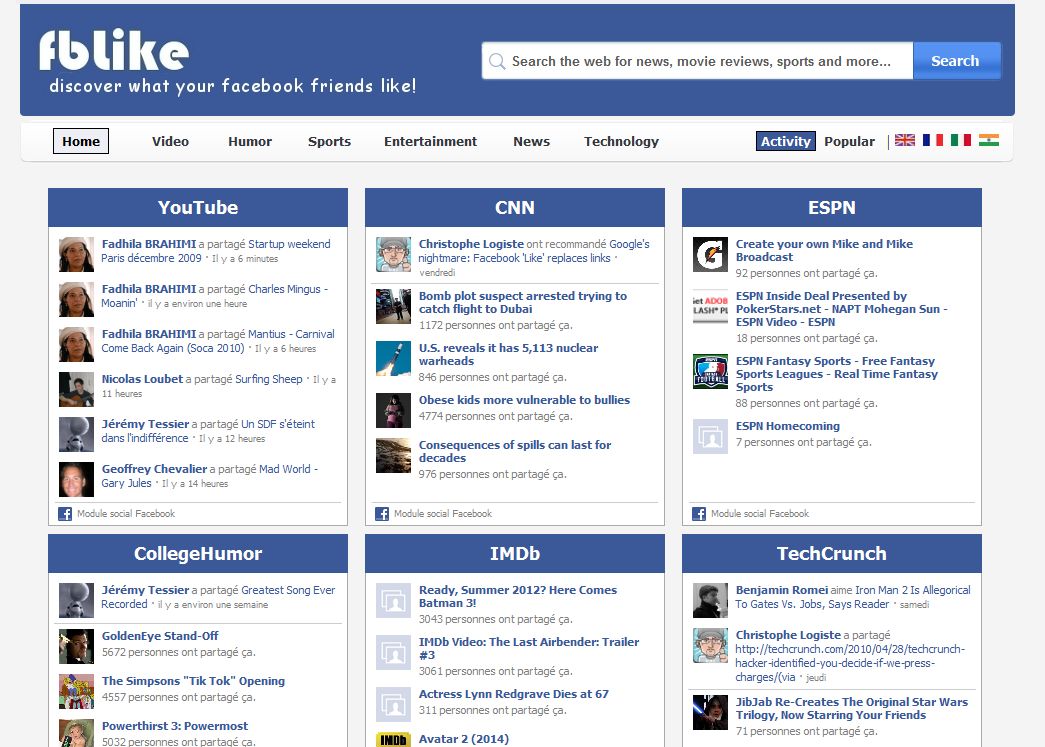This screenshot has height=747, width=1045.
Task: Open the Humor category
Action: 250,141
